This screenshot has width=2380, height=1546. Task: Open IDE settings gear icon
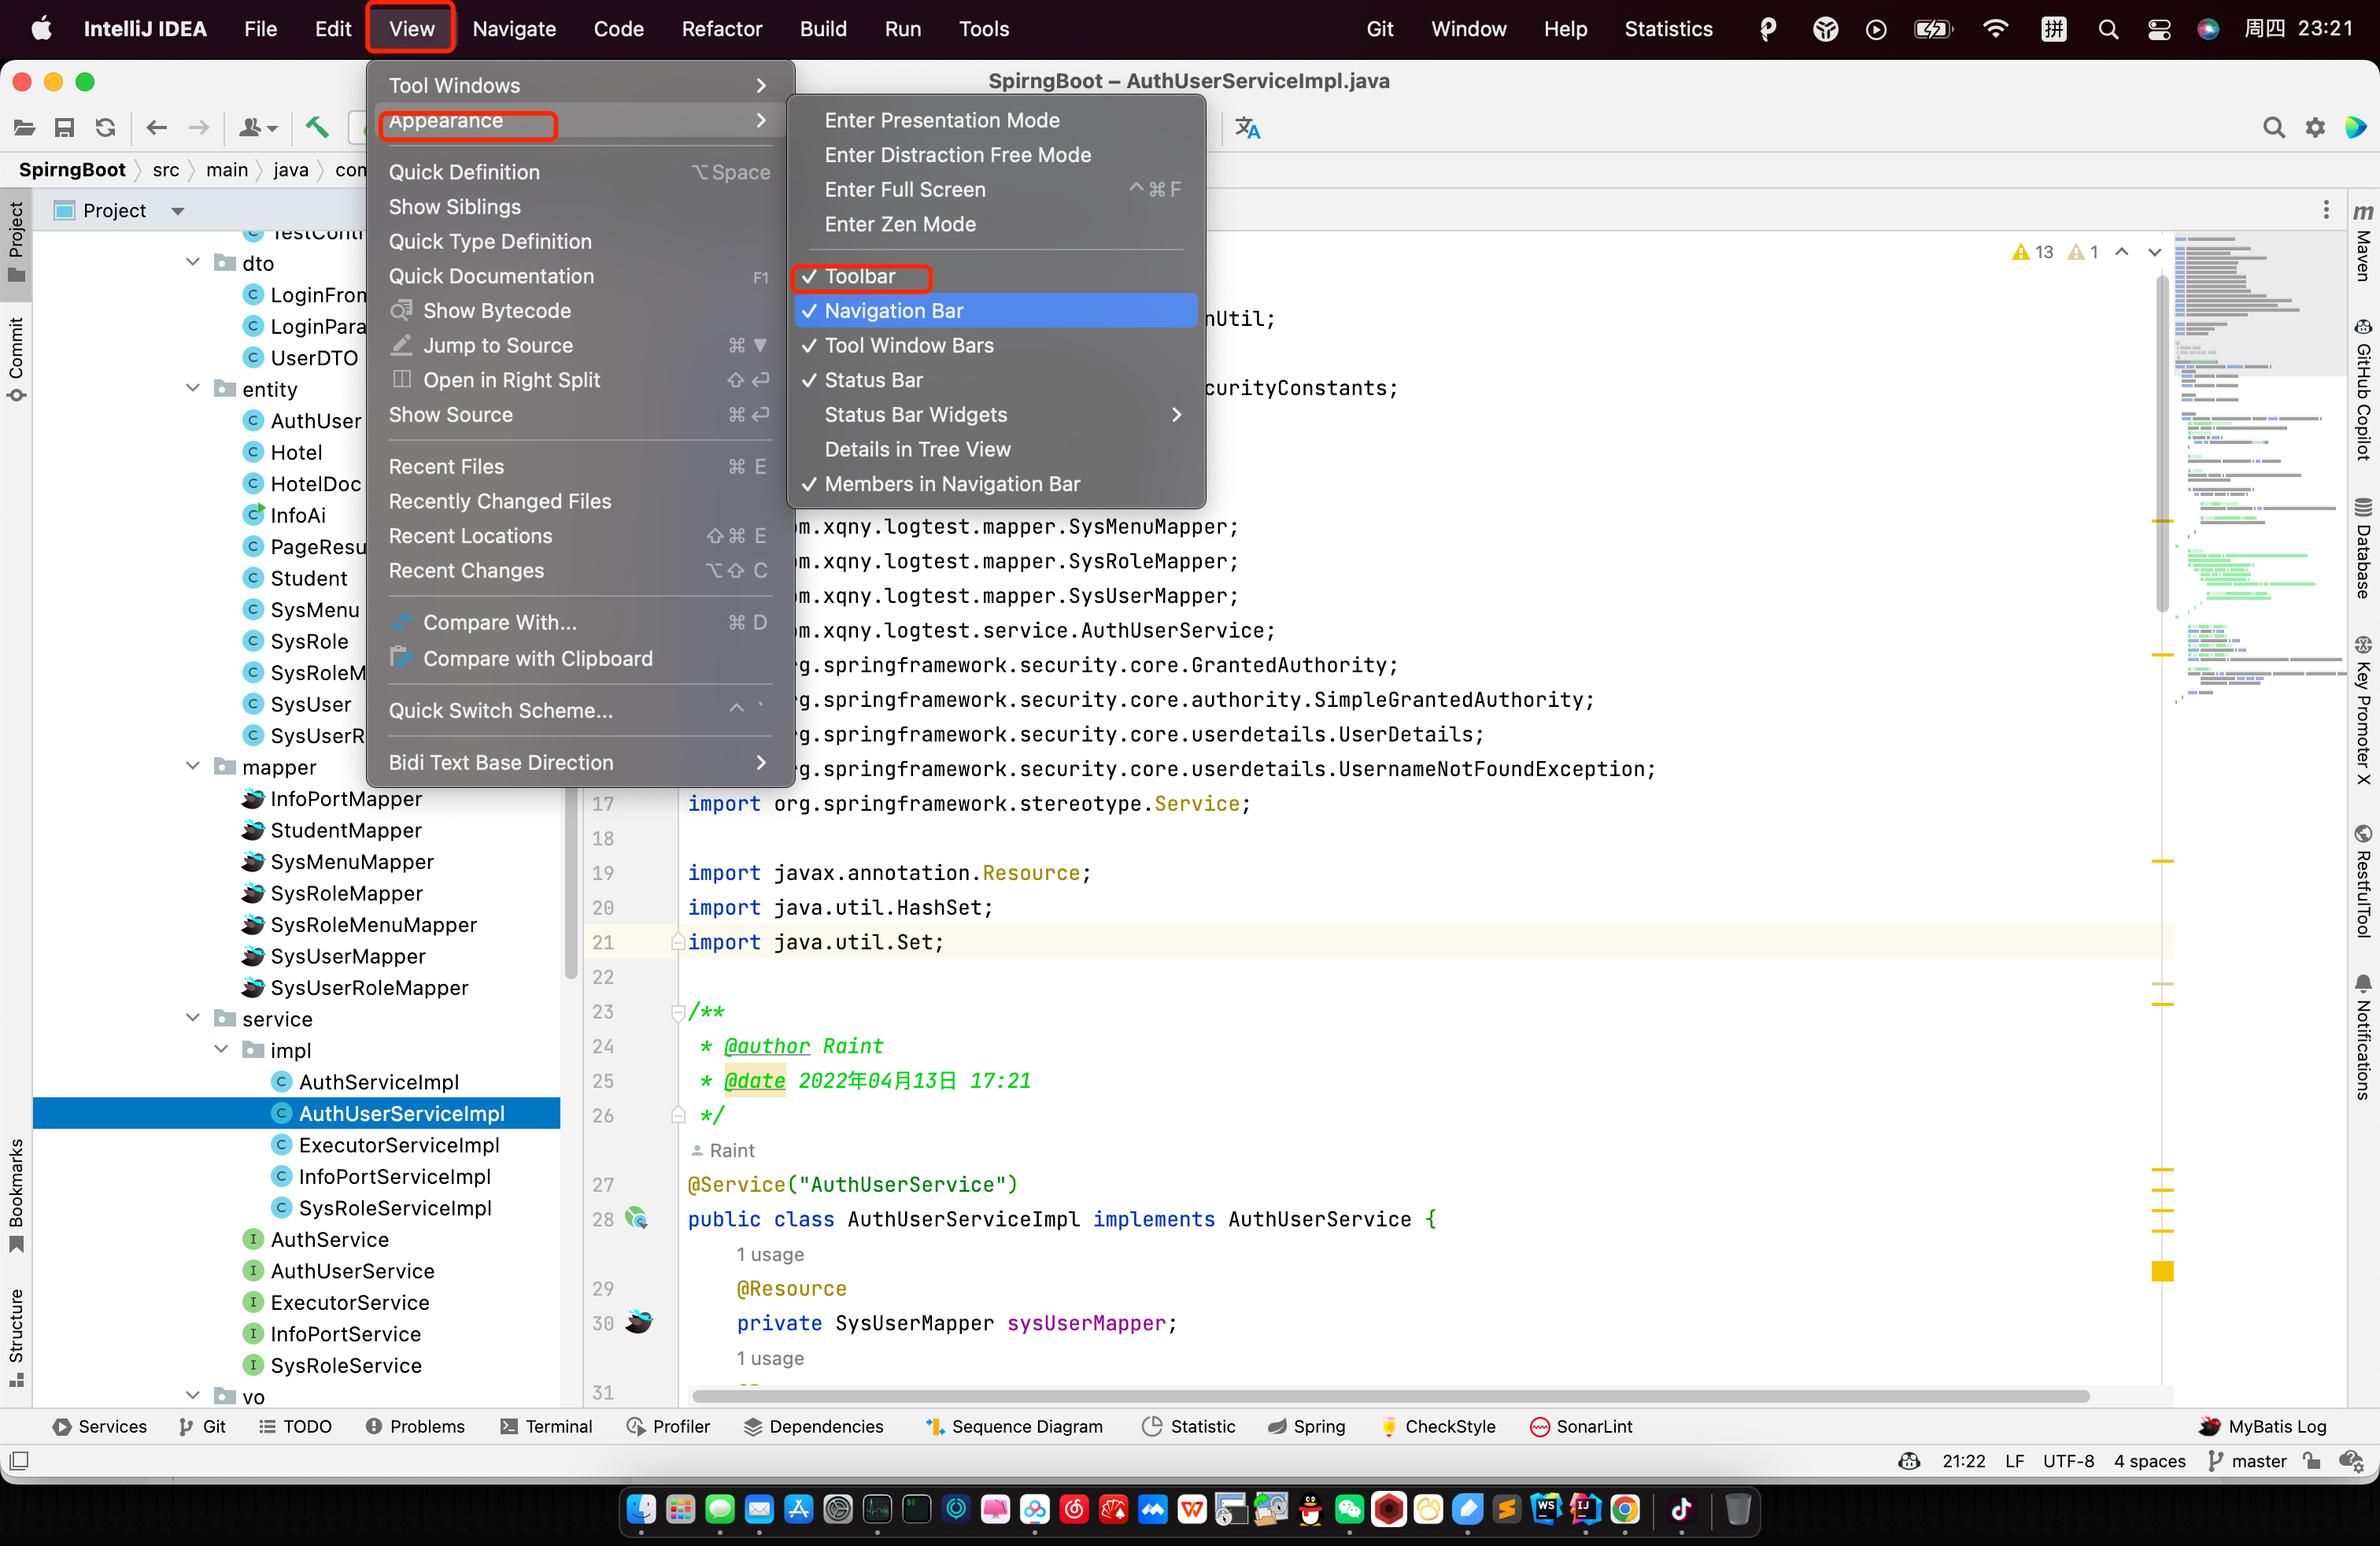(2315, 128)
